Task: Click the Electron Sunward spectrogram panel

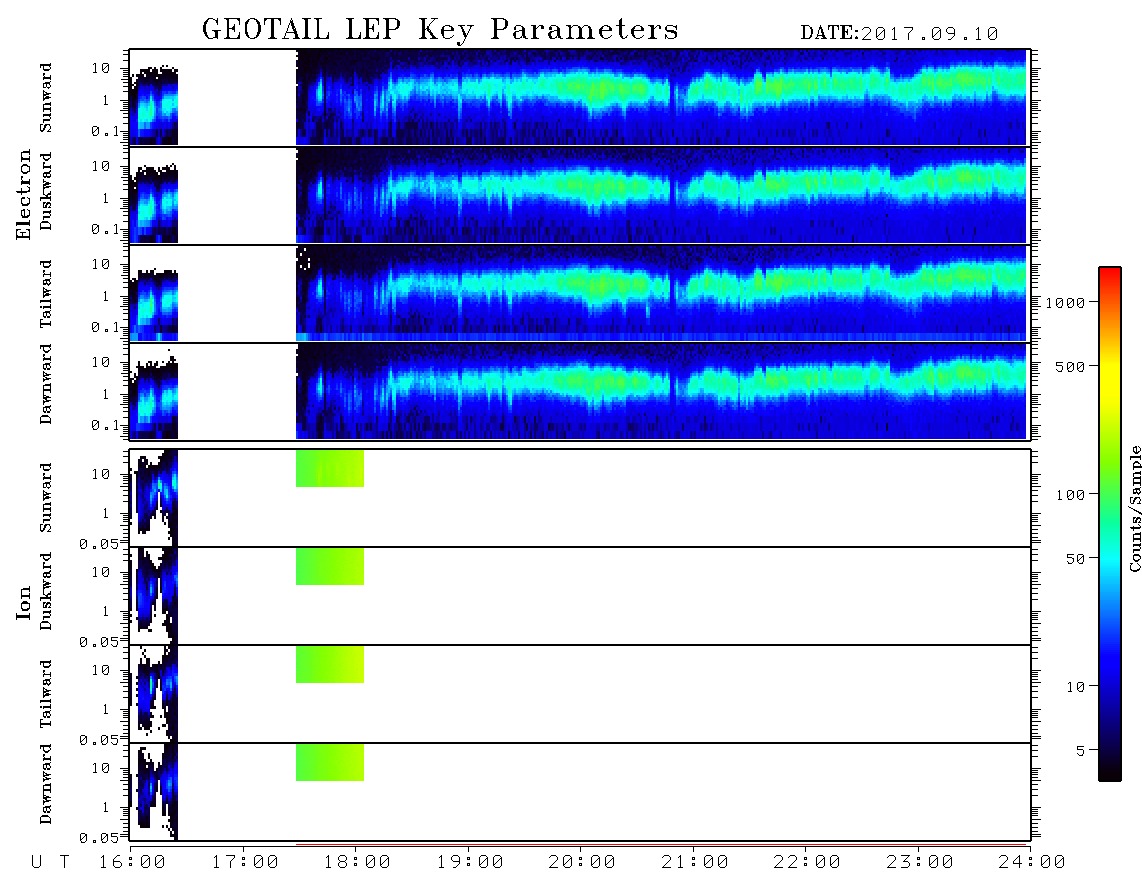Action: tap(580, 97)
